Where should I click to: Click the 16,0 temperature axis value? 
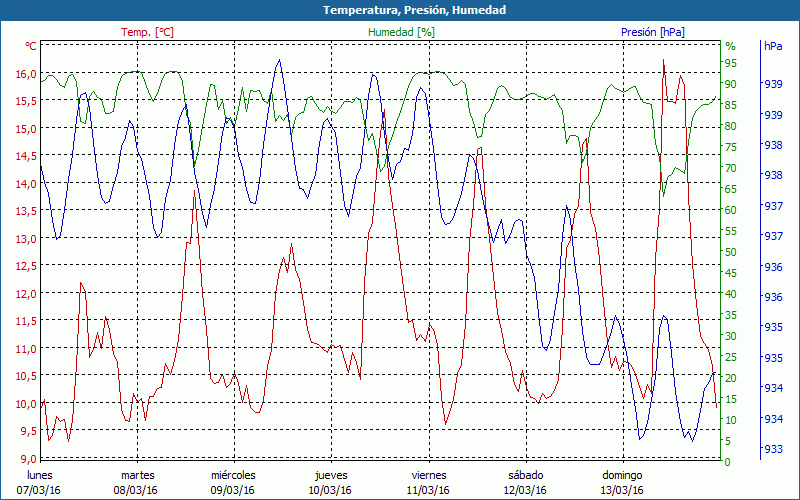tap(25, 74)
